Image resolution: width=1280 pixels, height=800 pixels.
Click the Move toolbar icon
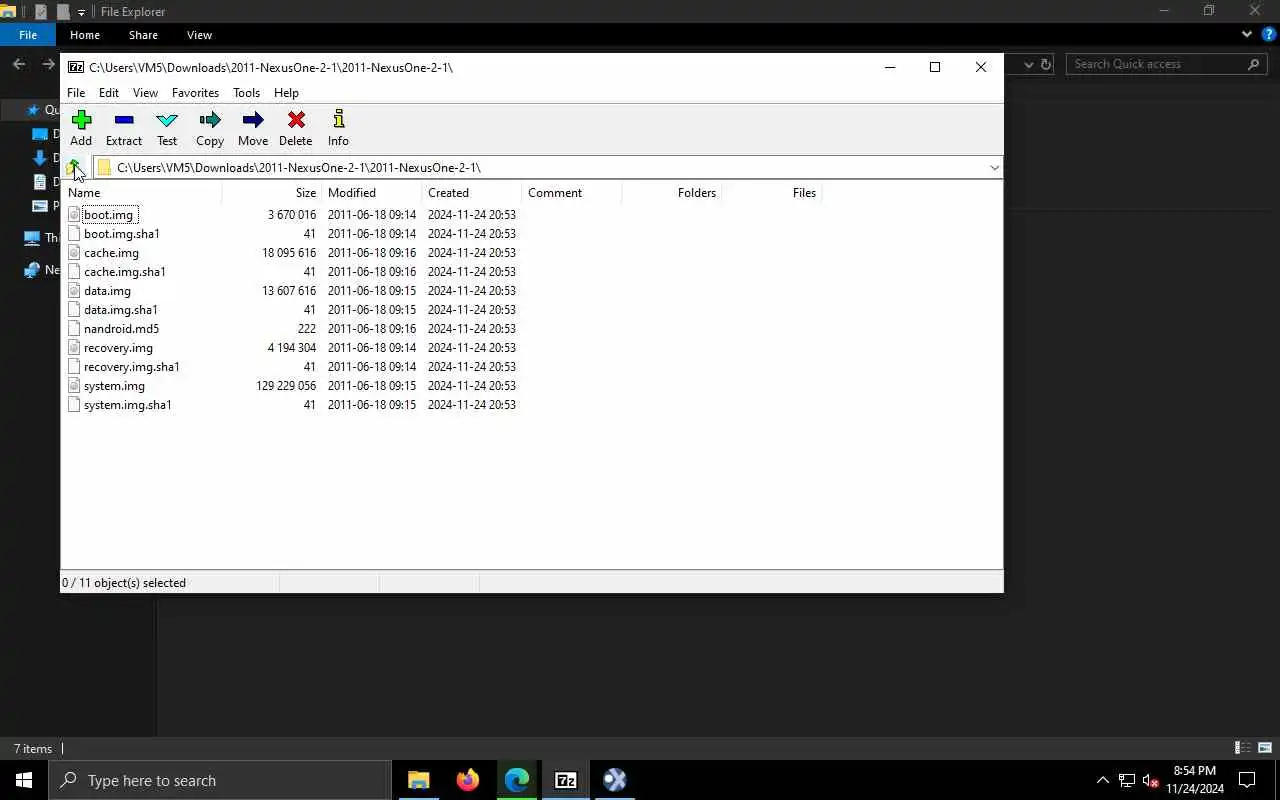[x=253, y=120]
